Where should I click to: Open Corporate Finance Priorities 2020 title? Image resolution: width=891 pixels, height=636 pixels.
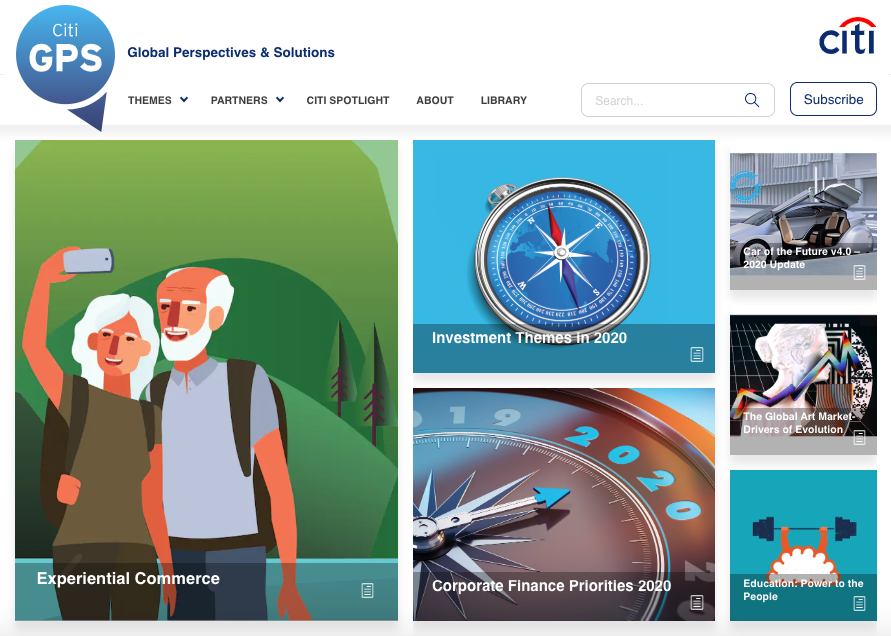pos(551,586)
